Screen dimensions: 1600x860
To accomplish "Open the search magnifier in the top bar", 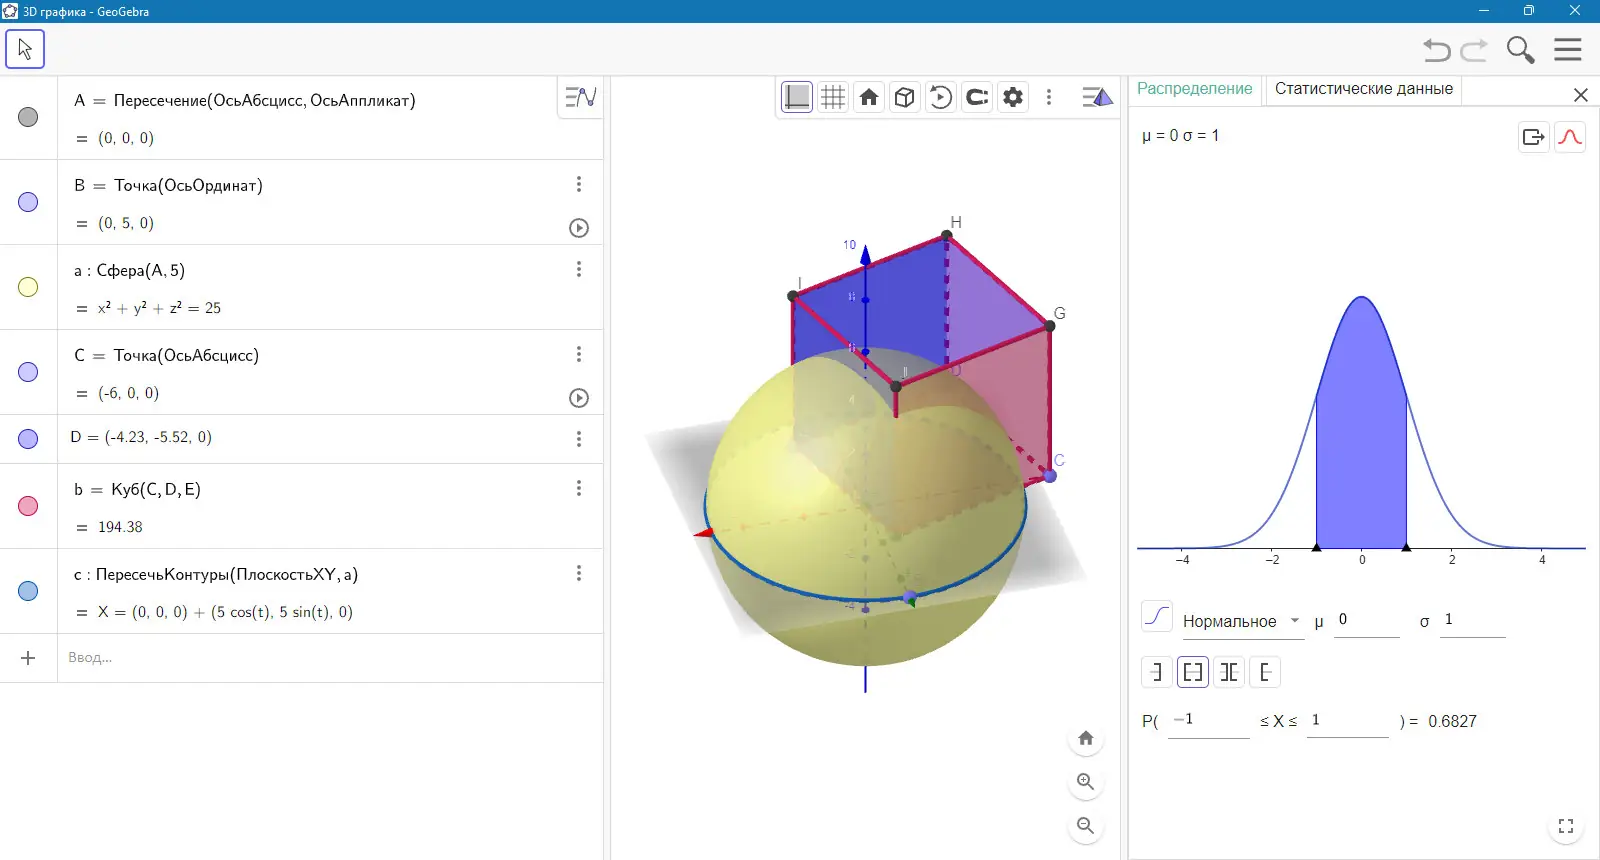I will [x=1520, y=50].
